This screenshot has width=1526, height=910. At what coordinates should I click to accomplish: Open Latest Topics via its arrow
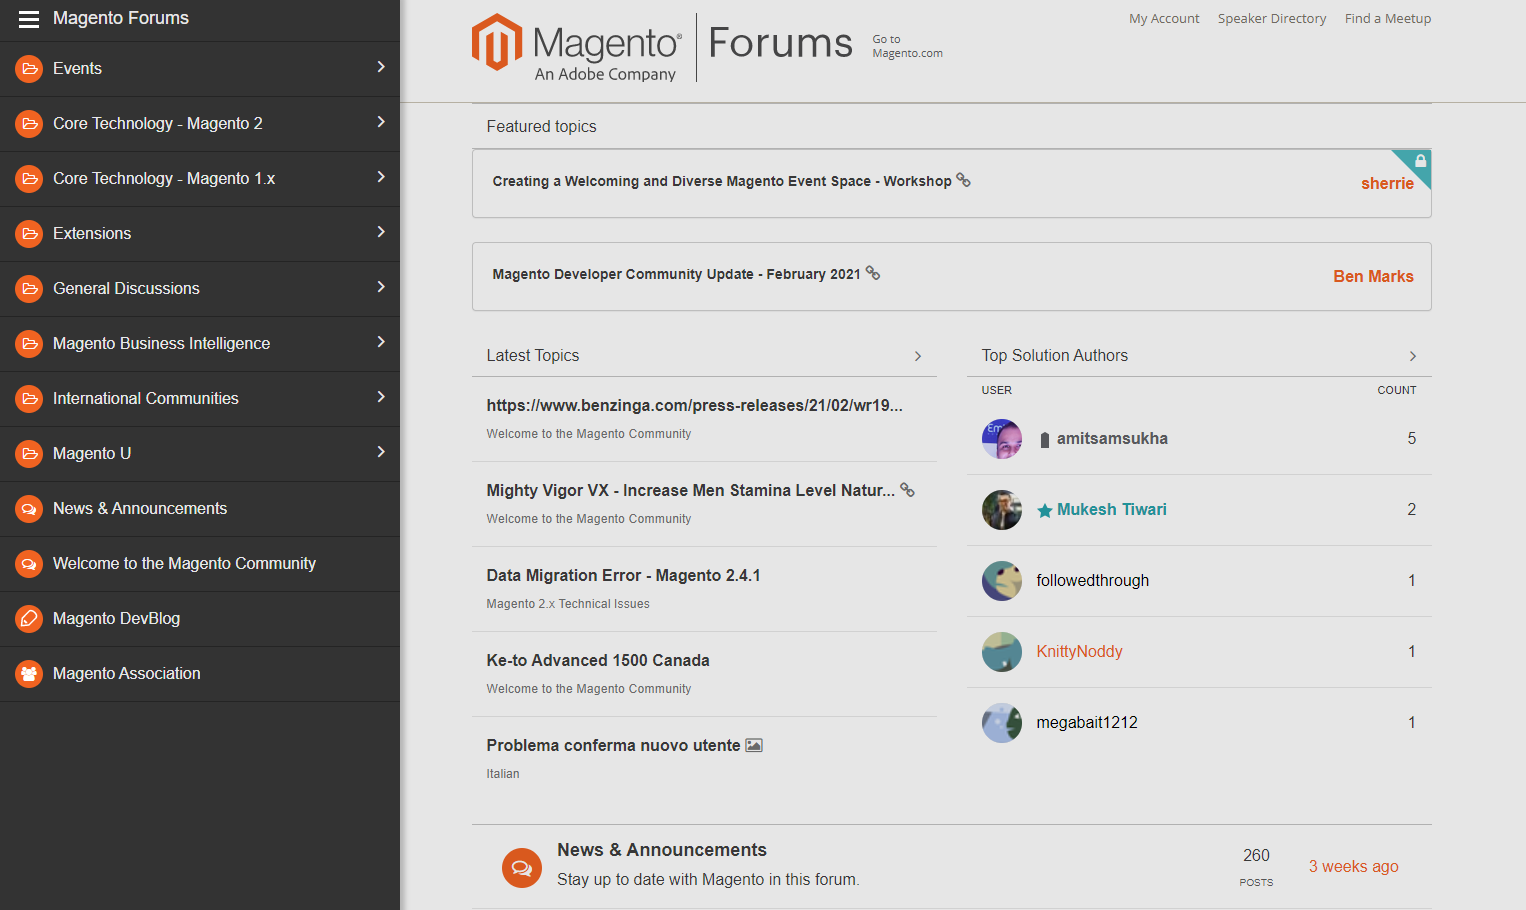click(x=918, y=356)
